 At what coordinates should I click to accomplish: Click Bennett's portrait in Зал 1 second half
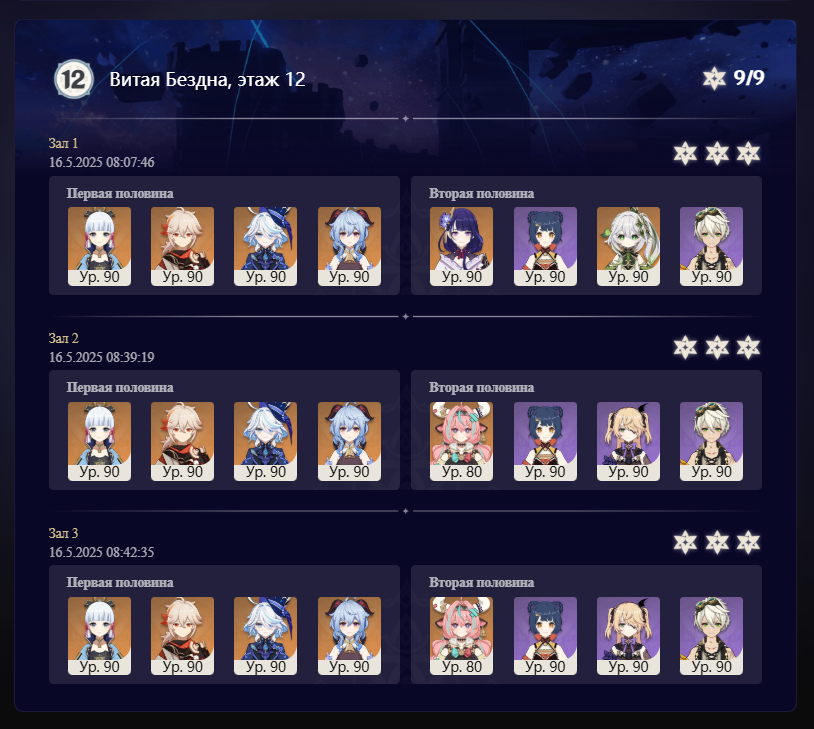tap(711, 246)
